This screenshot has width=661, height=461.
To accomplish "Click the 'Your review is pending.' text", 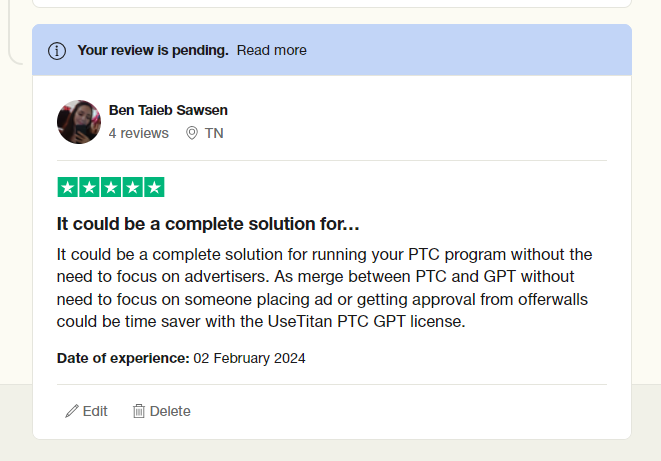I will pos(153,50).
